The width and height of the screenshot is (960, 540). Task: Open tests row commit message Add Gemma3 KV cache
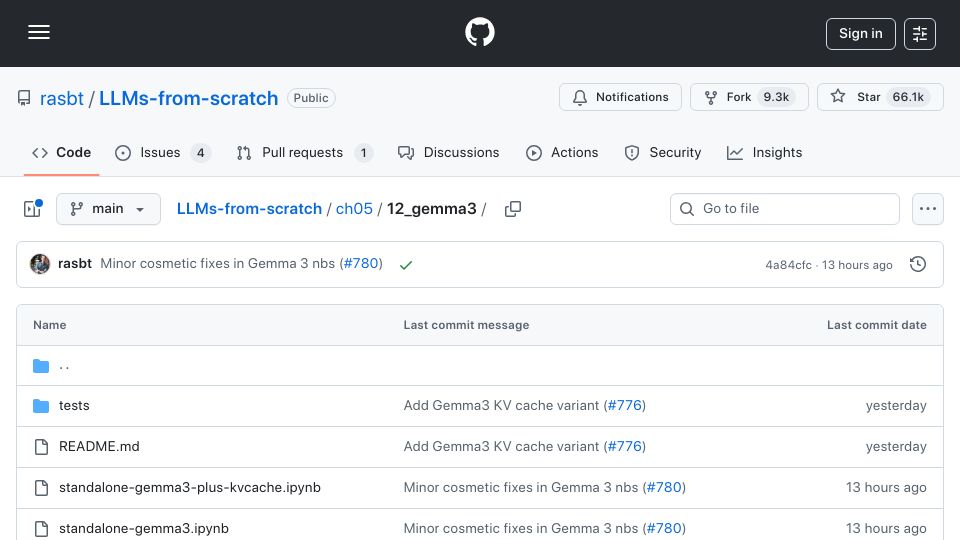[501, 405]
